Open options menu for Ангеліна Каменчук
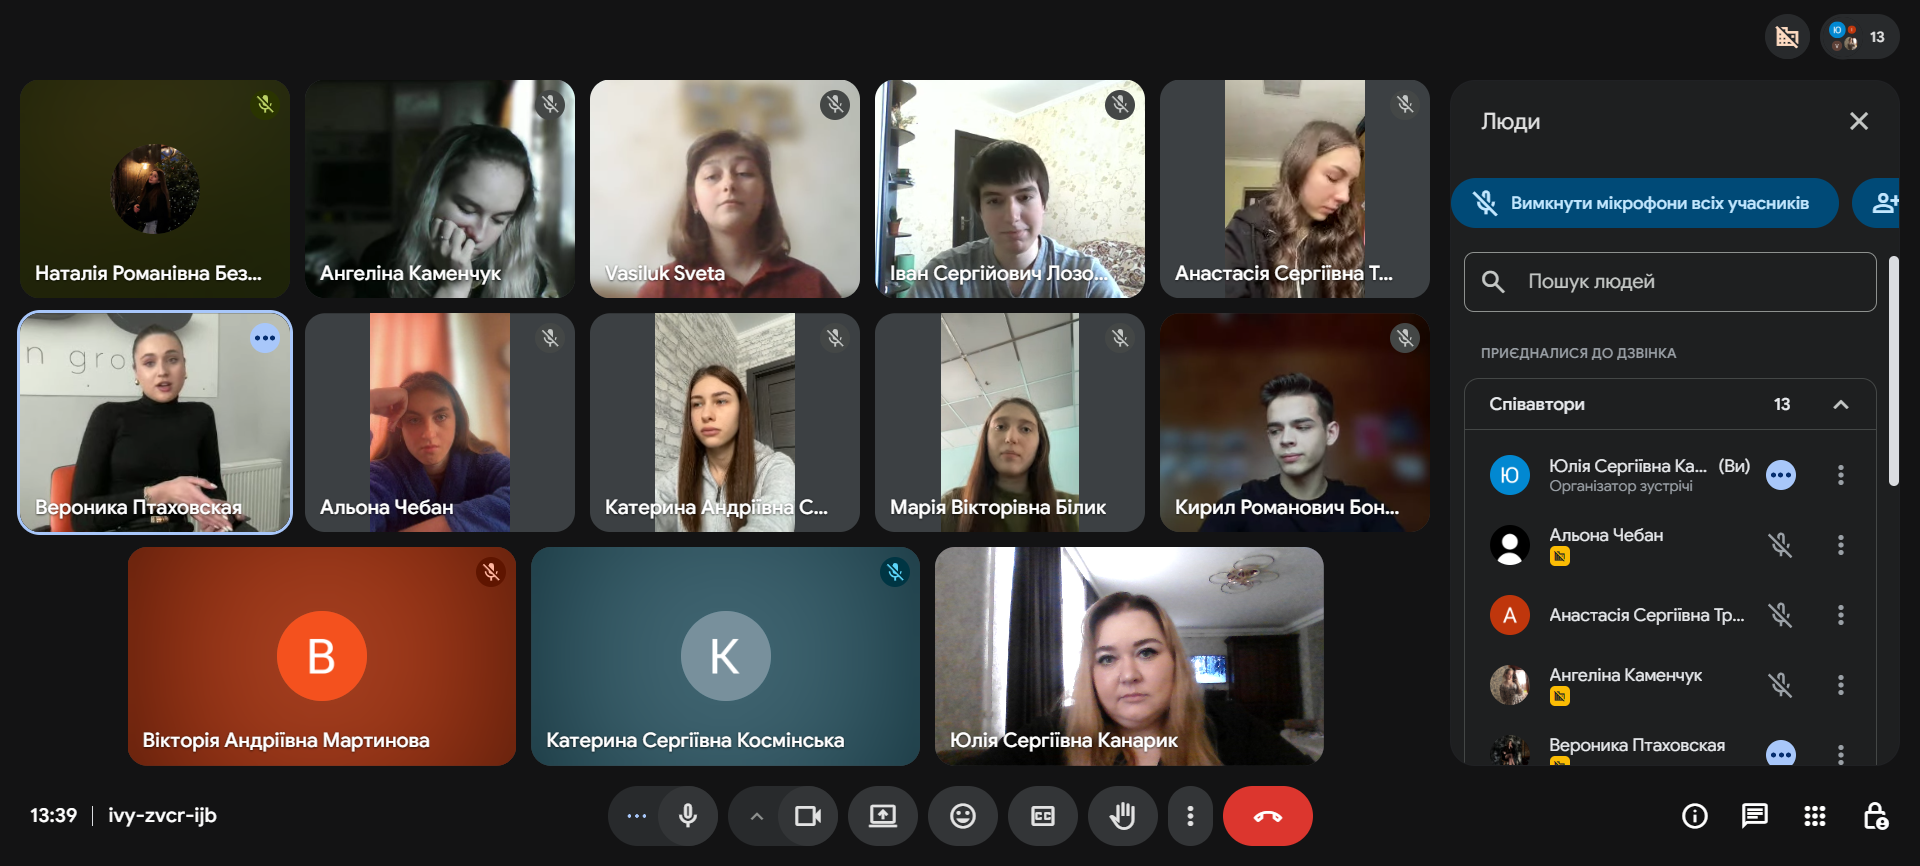 [x=1841, y=685]
